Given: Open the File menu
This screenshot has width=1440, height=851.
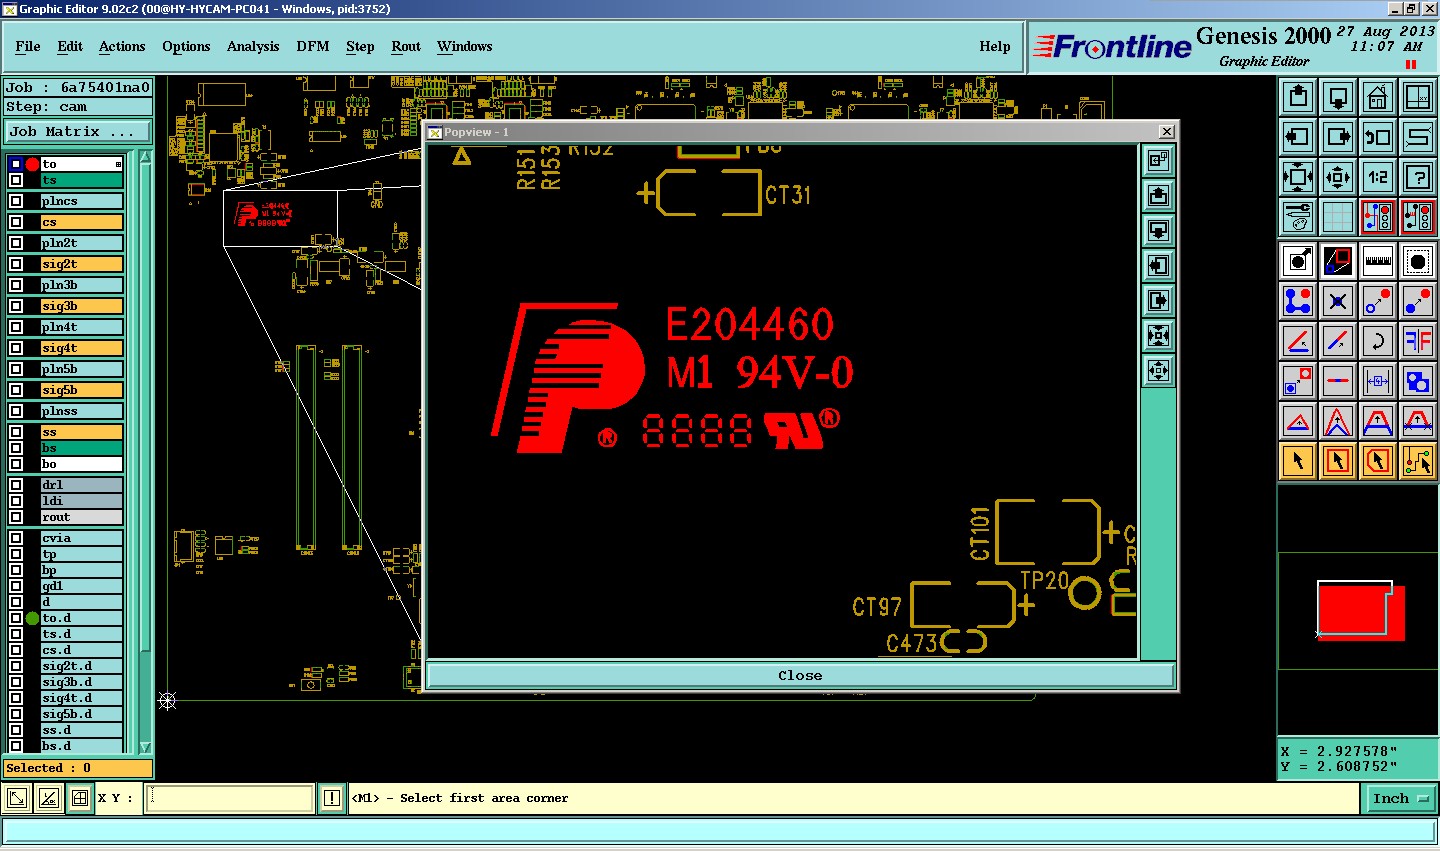Looking at the screenshot, I should coord(28,46).
